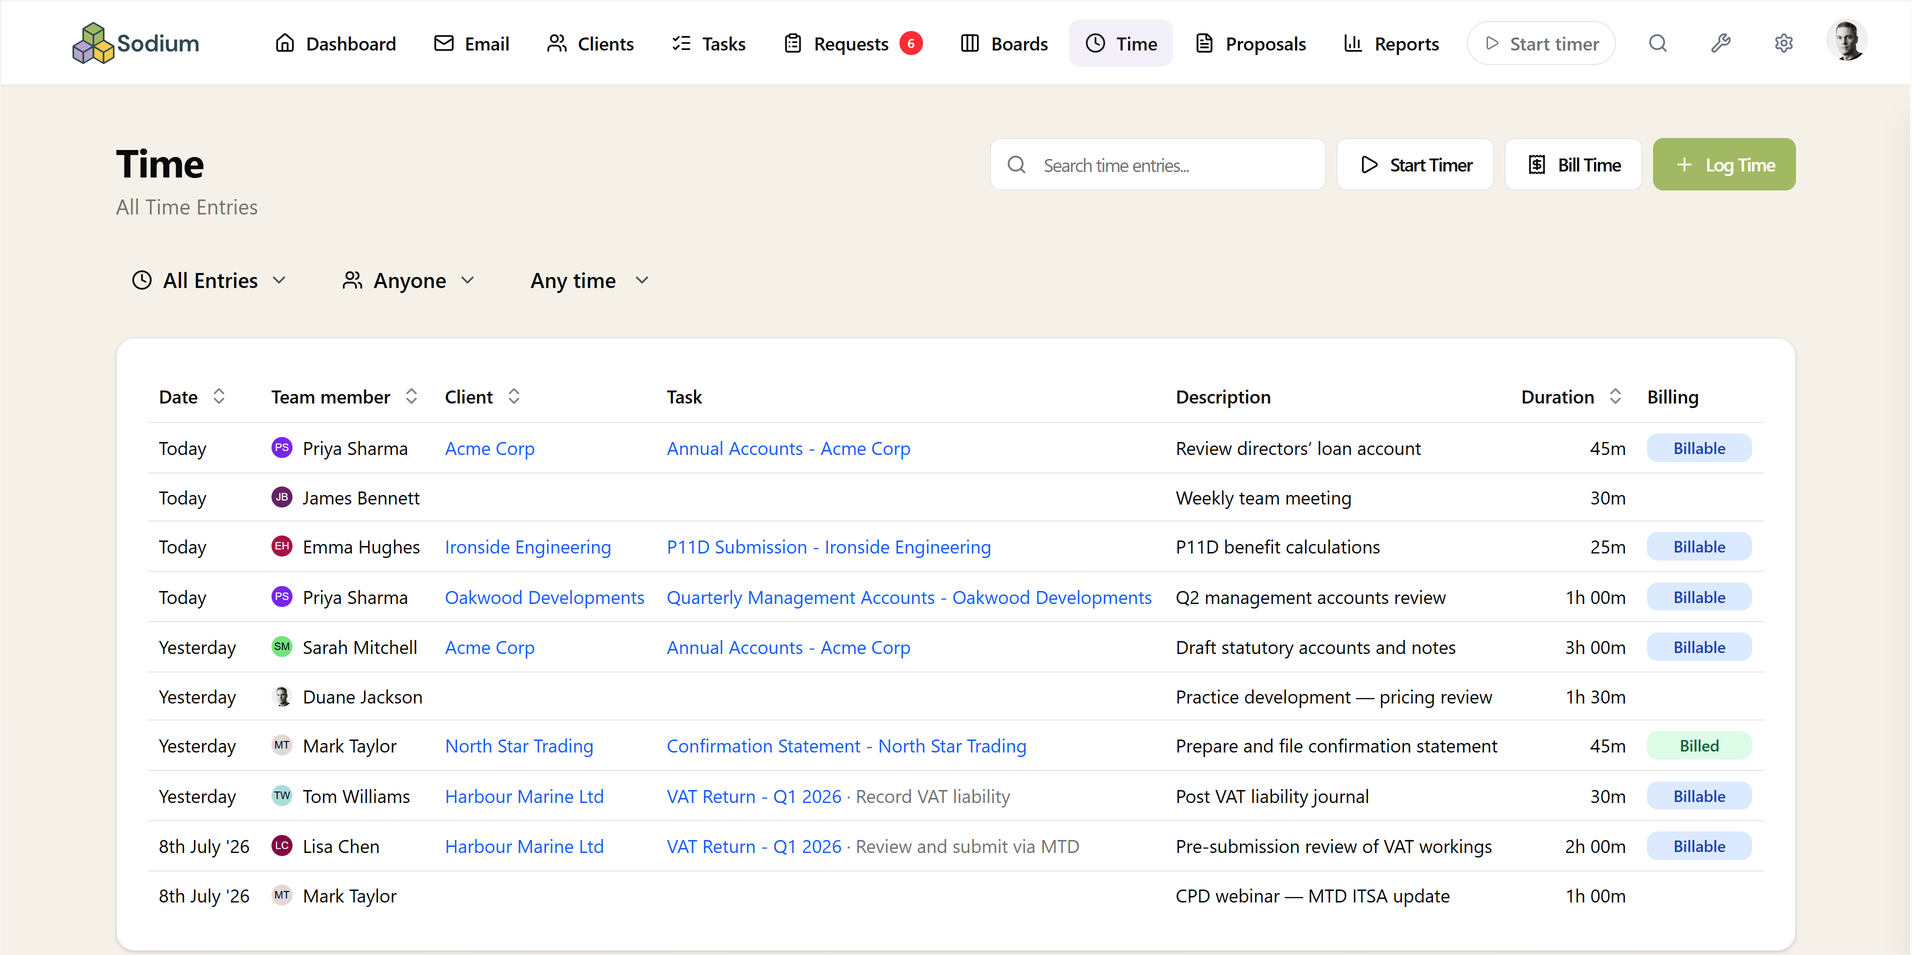
Task: Open VAT Return task in Lisa Chen row
Action: click(754, 847)
